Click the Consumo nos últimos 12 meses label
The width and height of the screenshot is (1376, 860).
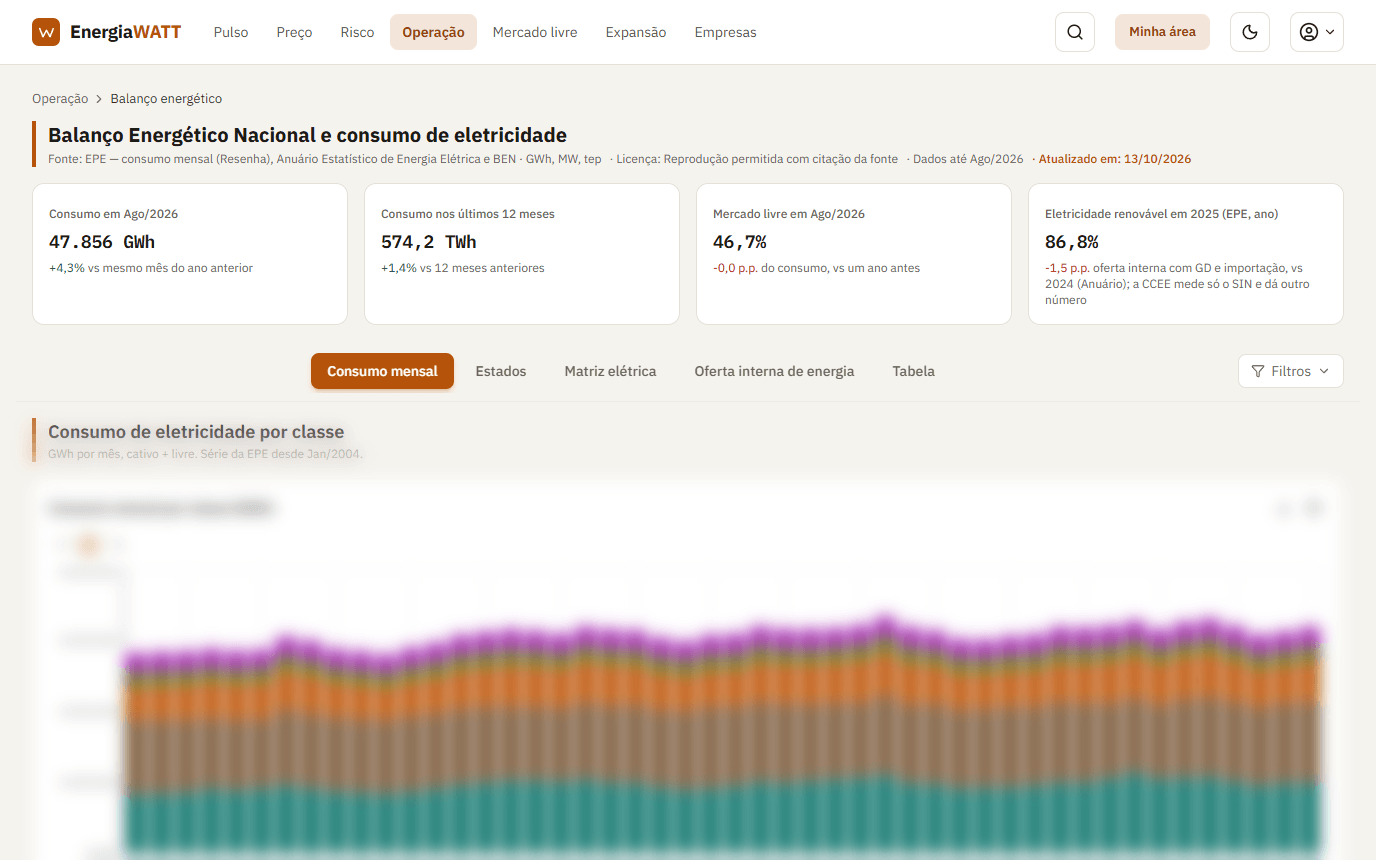point(468,214)
